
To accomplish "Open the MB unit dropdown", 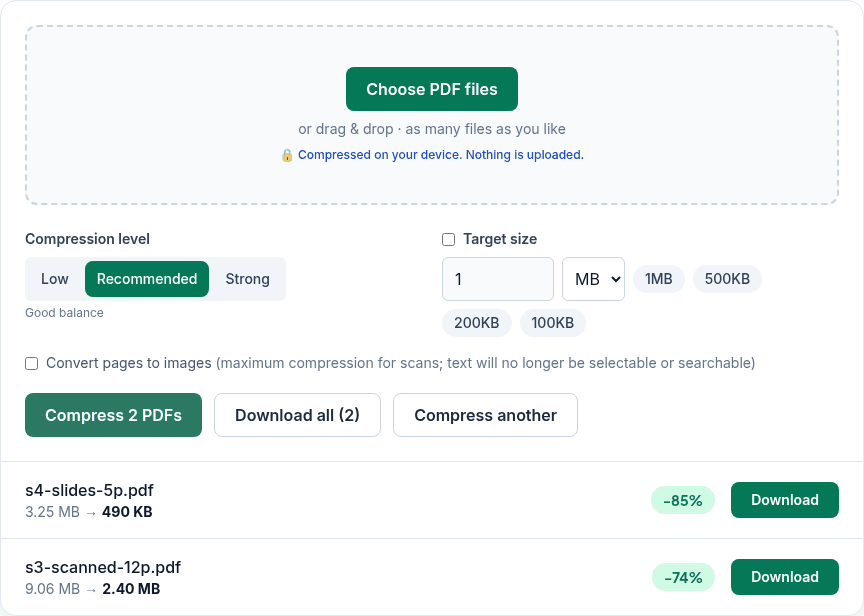I will [x=593, y=279].
